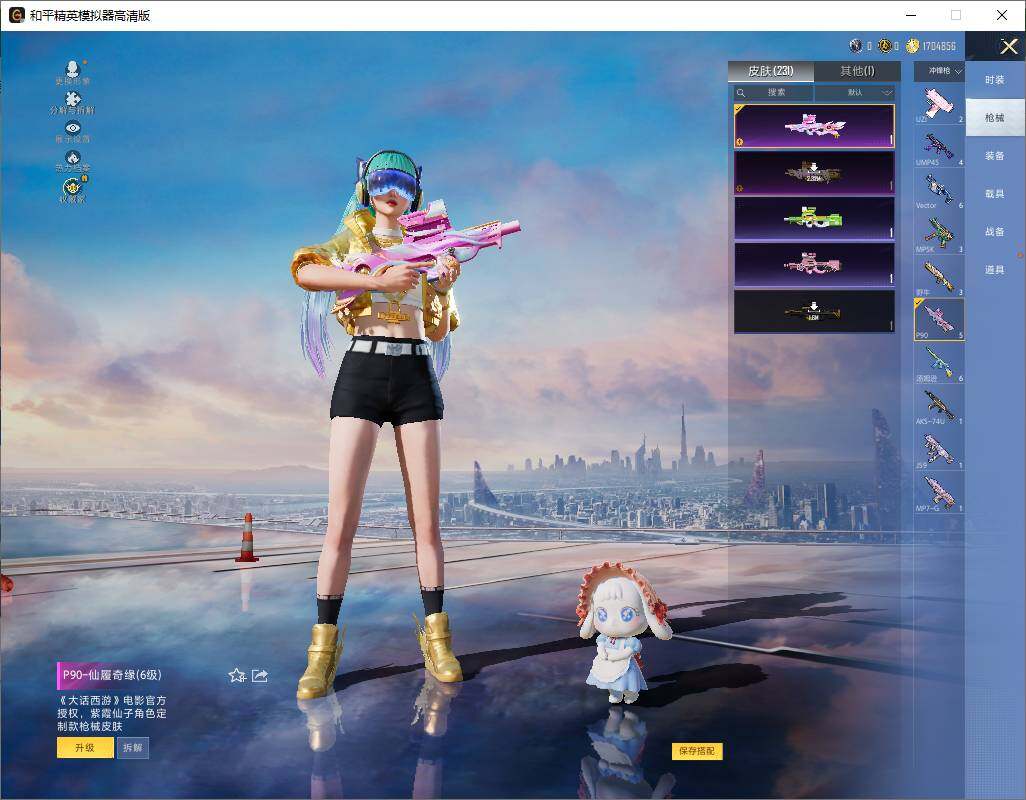
Task: Open the 更换形象 avatar icon
Action: [x=72, y=69]
